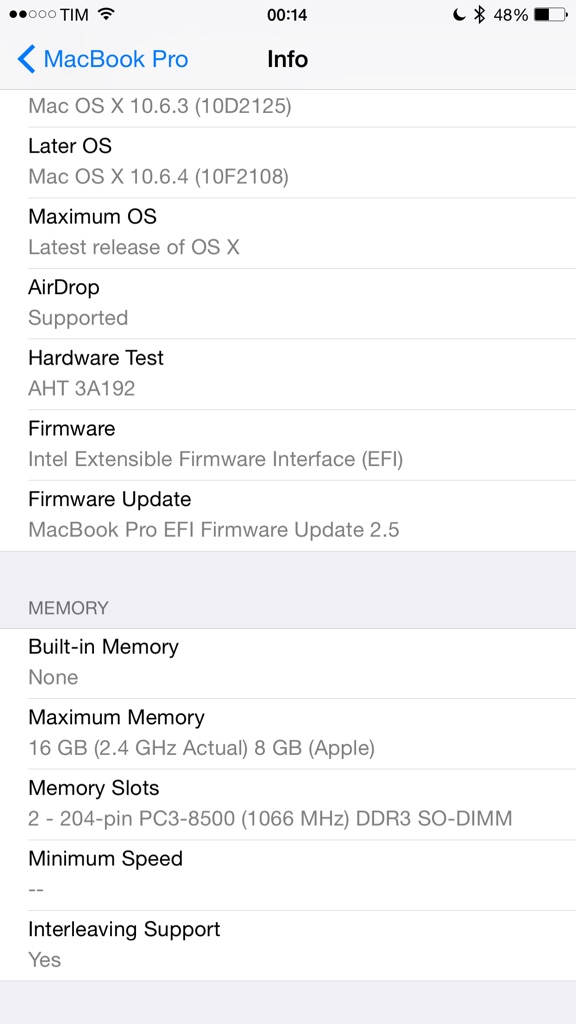The height and width of the screenshot is (1024, 576).
Task: Tap the Wi-Fi status icon
Action: pyautogui.click(x=105, y=14)
